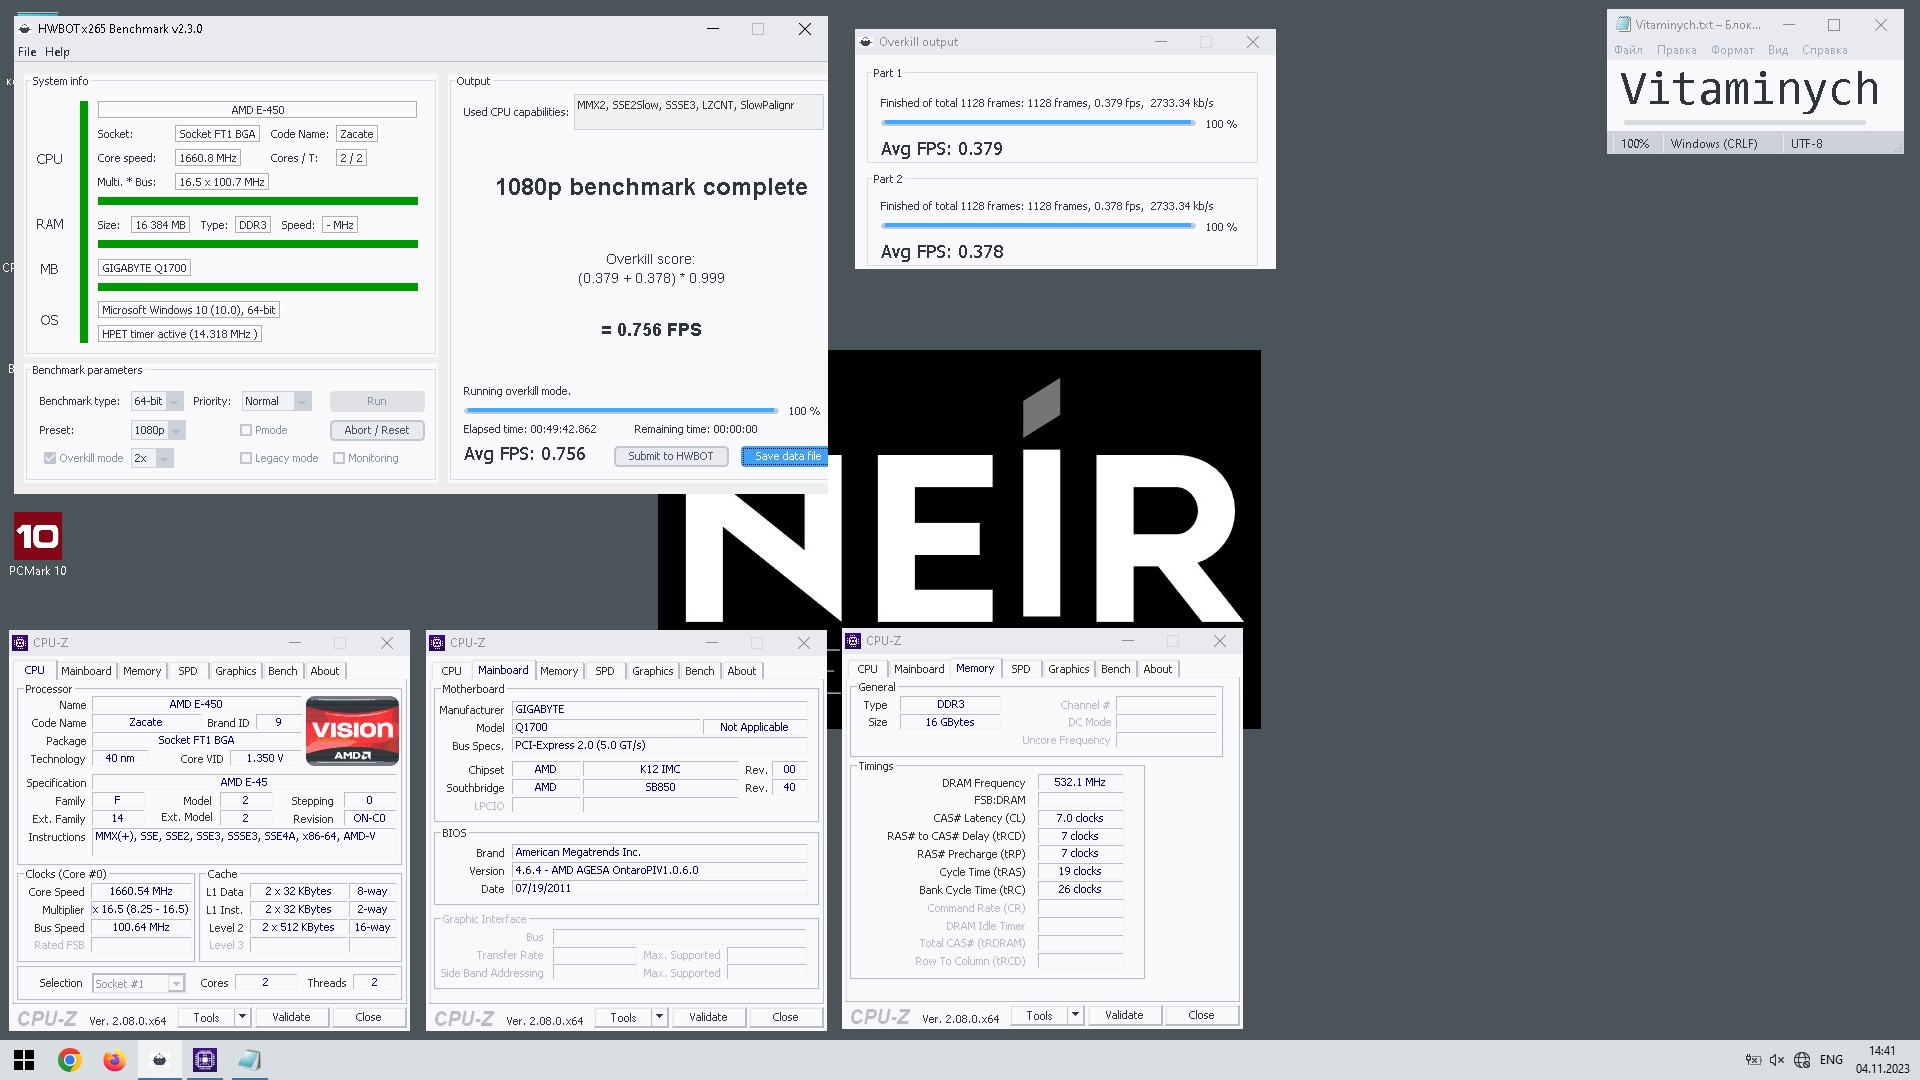
Task: Click Validate in CPU-Z CPU window
Action: tap(291, 1017)
